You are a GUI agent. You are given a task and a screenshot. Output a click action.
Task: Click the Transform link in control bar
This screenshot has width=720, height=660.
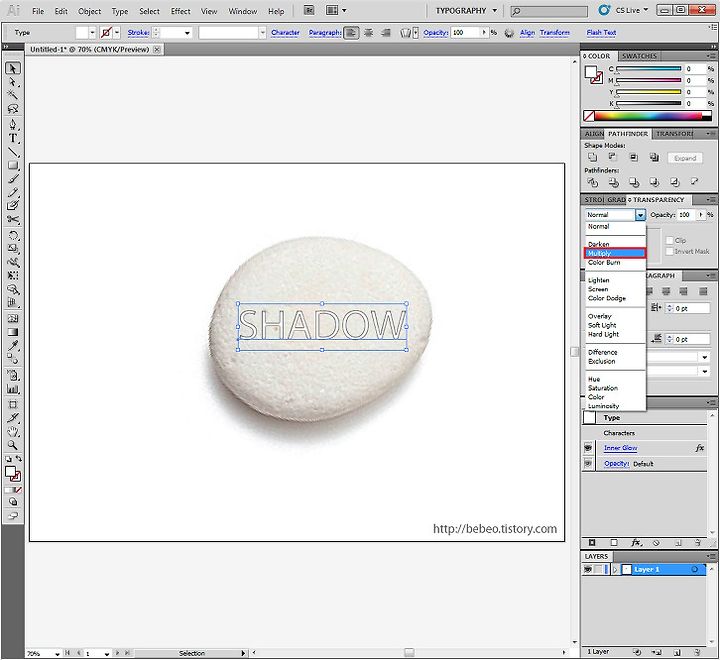(x=555, y=33)
